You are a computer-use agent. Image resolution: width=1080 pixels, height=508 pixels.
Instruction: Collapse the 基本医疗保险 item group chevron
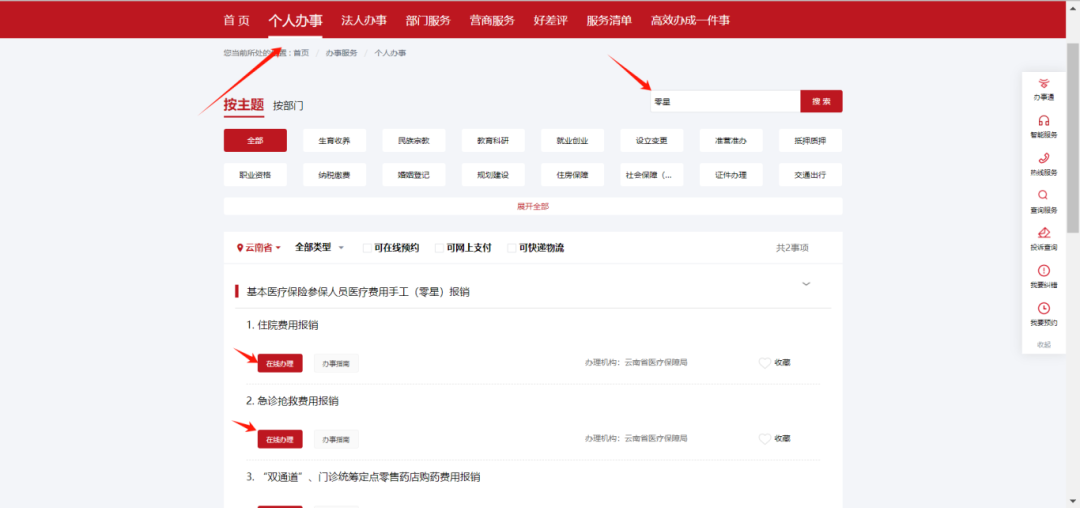806,284
